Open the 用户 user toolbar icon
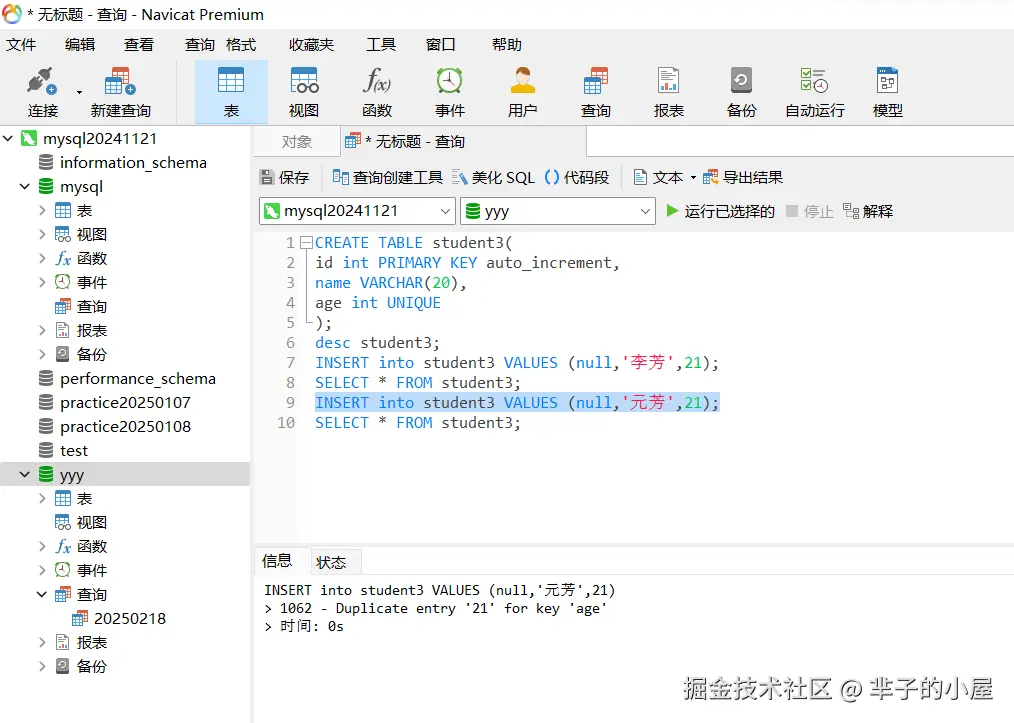 523,92
